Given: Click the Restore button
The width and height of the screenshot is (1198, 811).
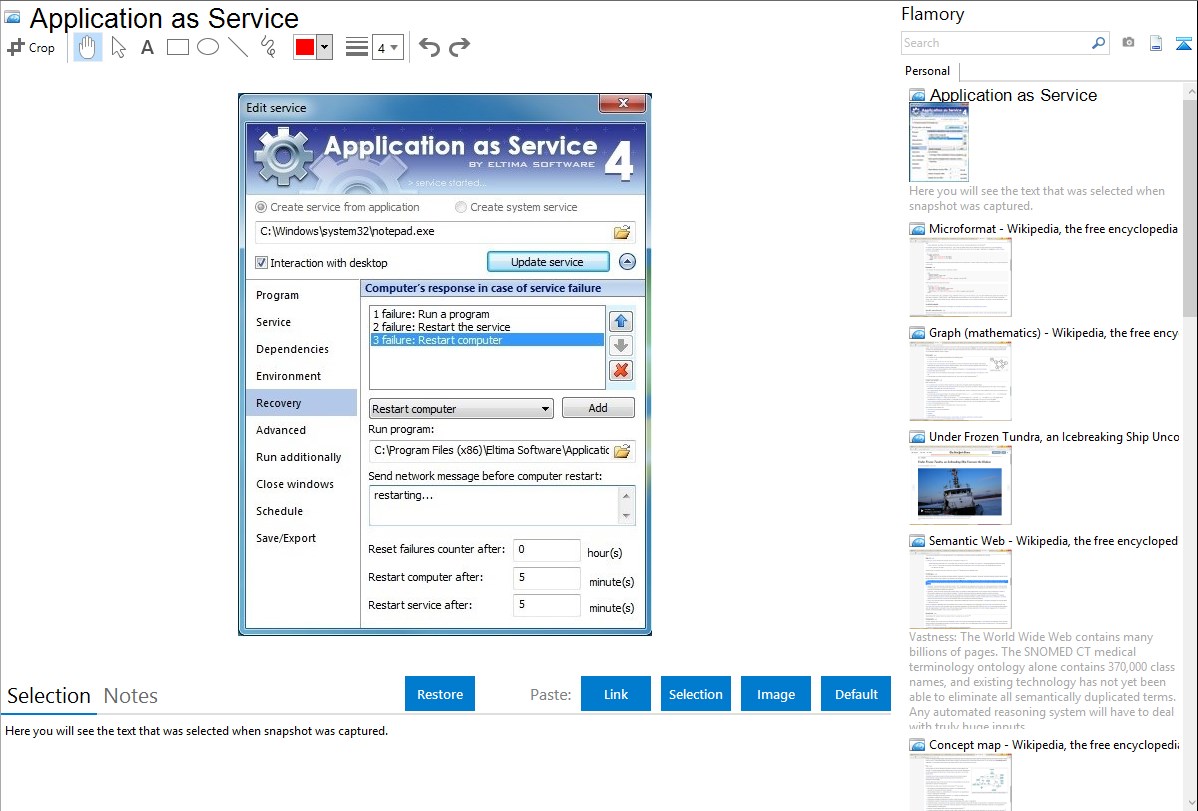Looking at the screenshot, I should coord(440,694).
